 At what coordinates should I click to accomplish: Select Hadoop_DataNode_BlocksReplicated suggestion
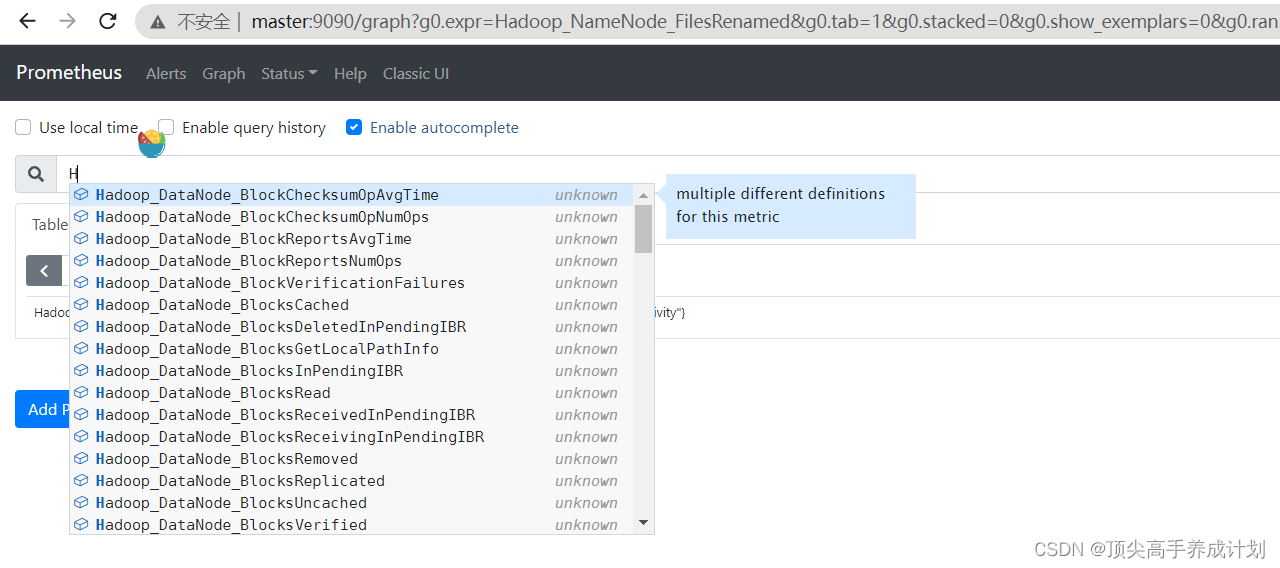[352, 481]
